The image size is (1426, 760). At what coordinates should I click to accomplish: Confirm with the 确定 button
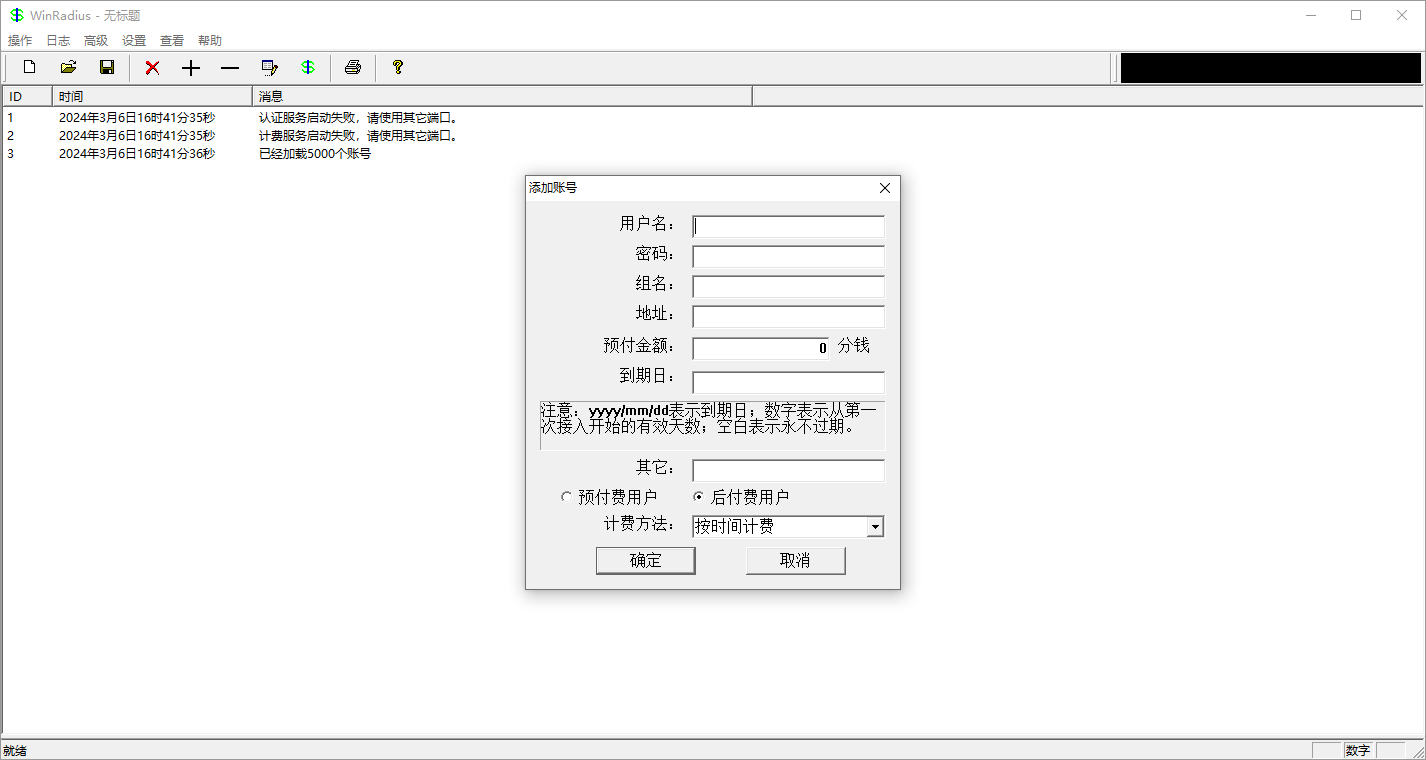646,560
